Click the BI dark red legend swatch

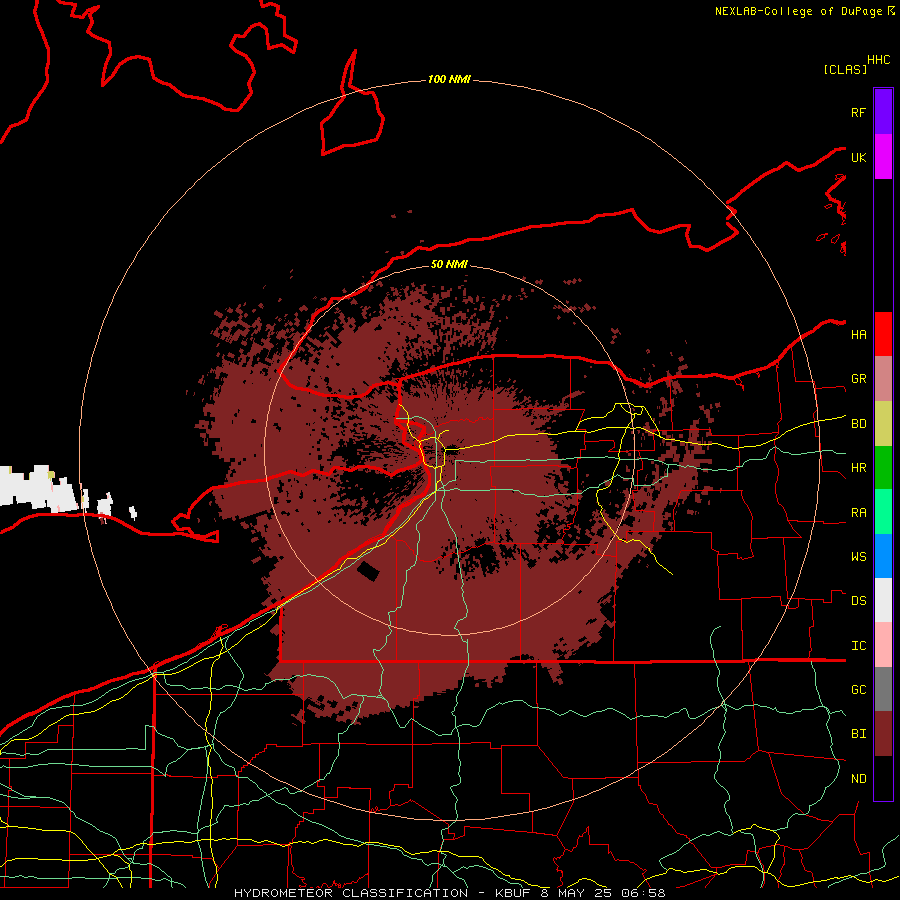(883, 734)
